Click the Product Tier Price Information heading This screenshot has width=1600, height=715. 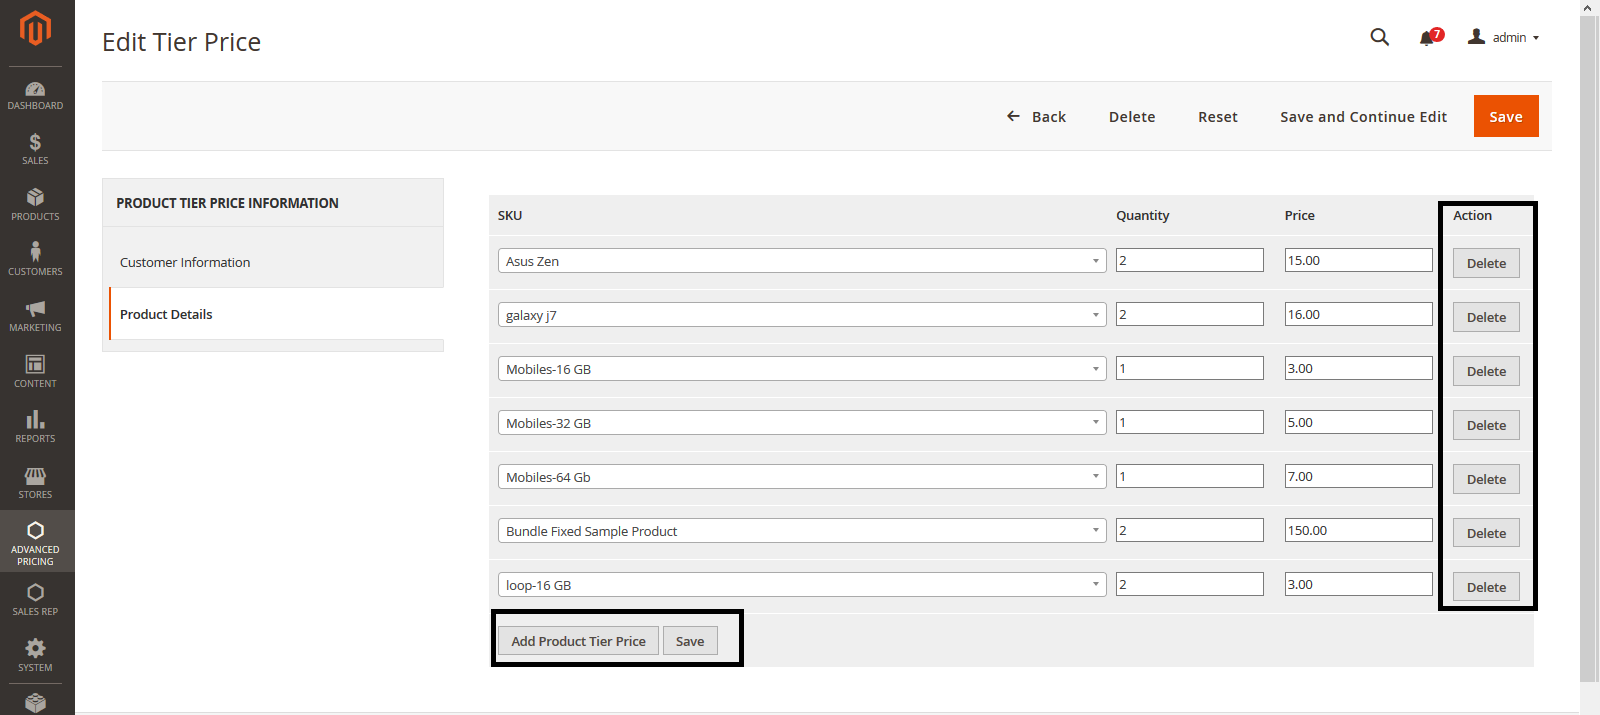(x=227, y=203)
